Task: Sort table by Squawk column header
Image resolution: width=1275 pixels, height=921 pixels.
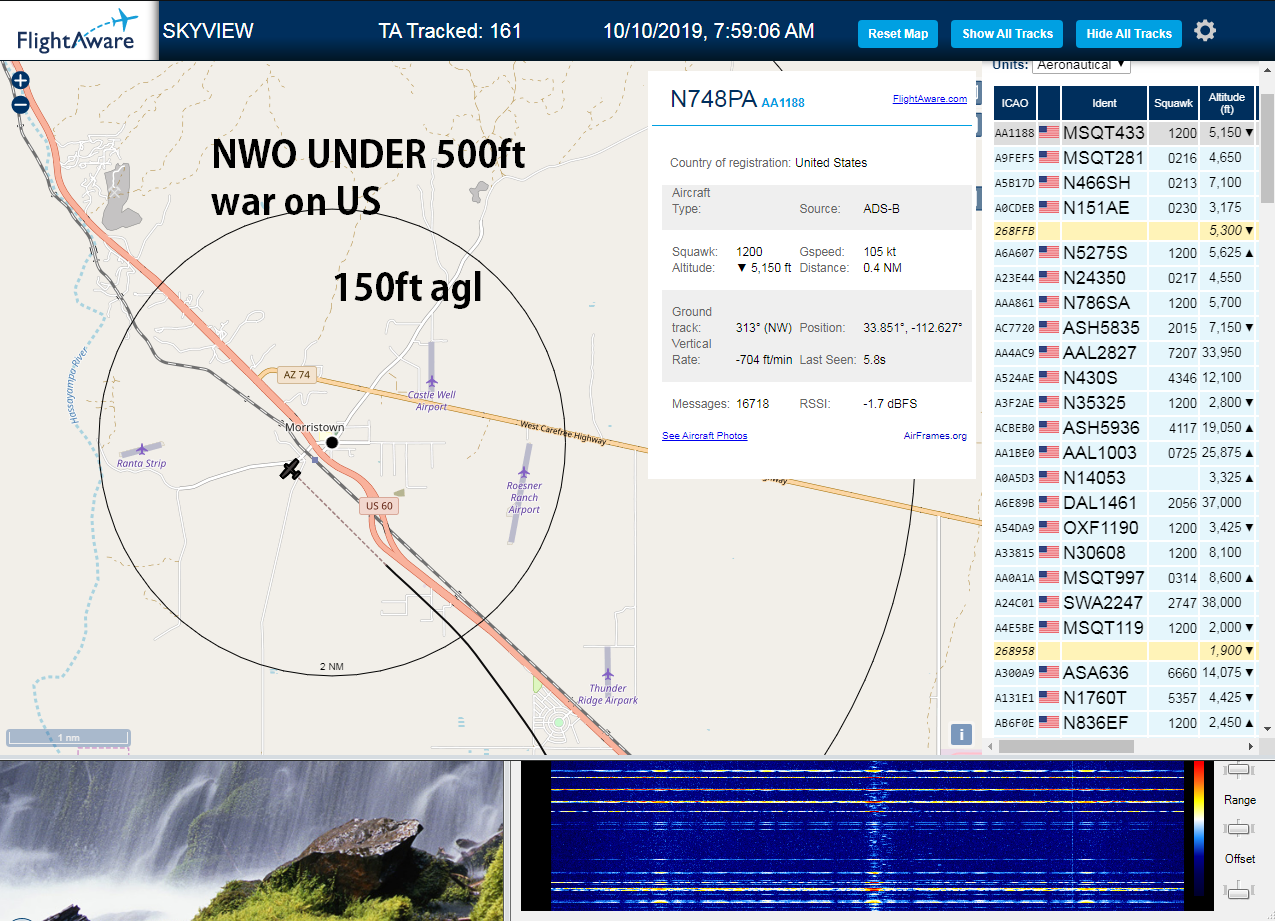Action: [1173, 103]
